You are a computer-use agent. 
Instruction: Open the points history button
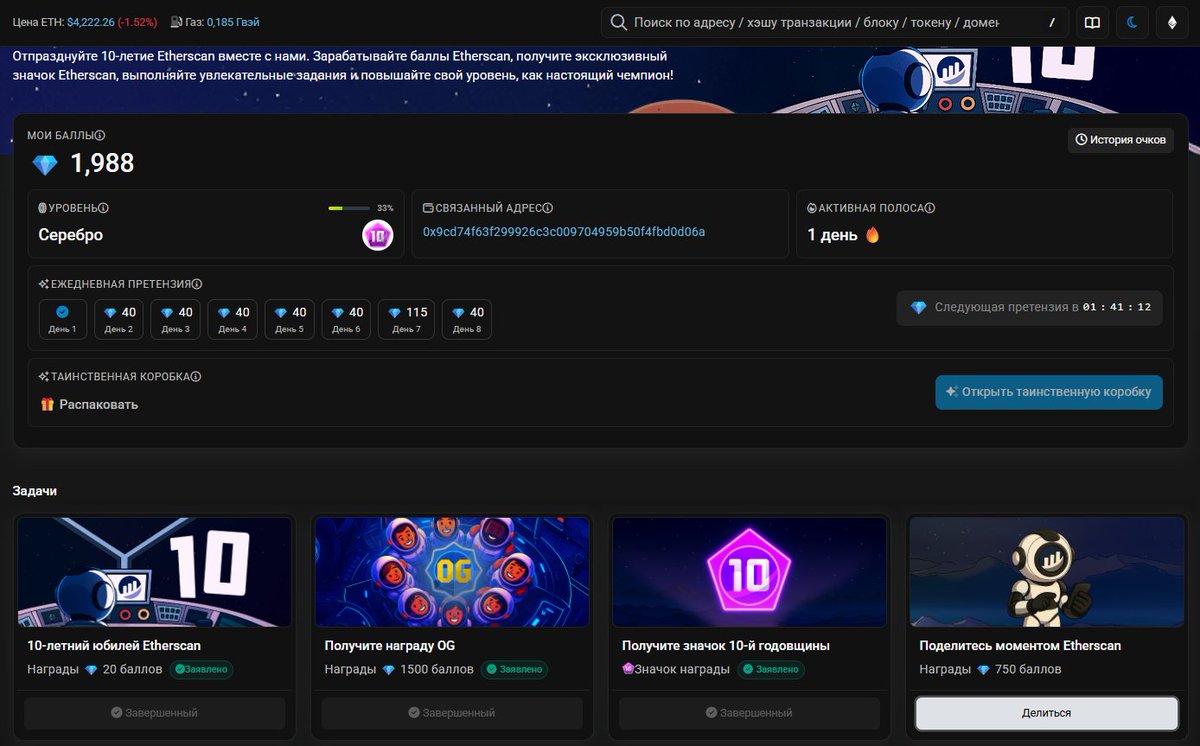click(1121, 140)
